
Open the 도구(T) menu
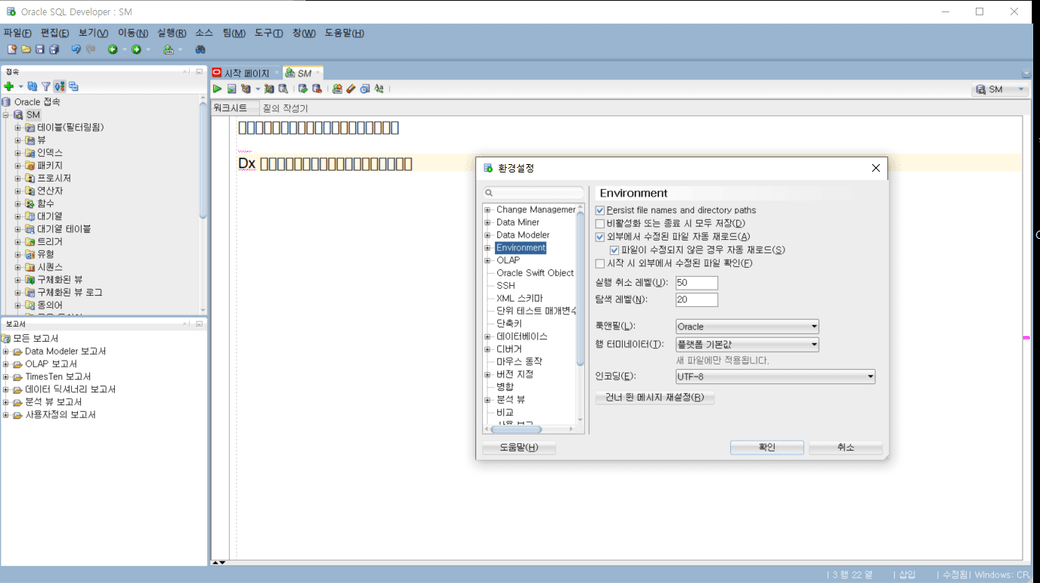pos(268,33)
